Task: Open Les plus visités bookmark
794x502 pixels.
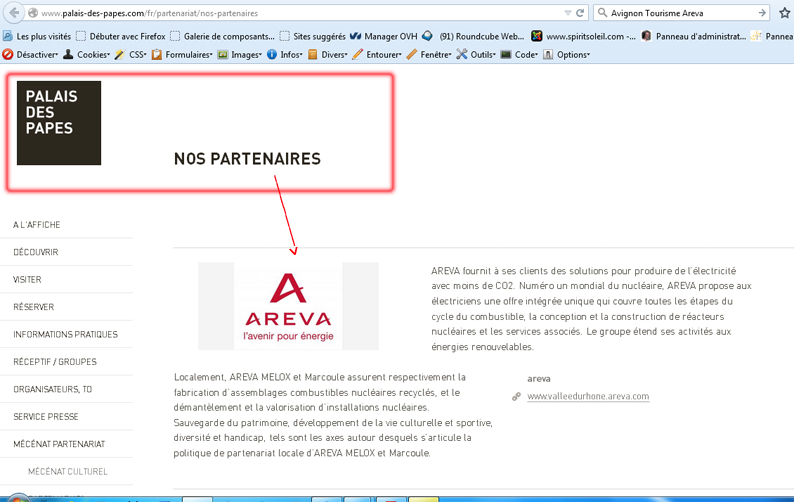Action: [37, 36]
